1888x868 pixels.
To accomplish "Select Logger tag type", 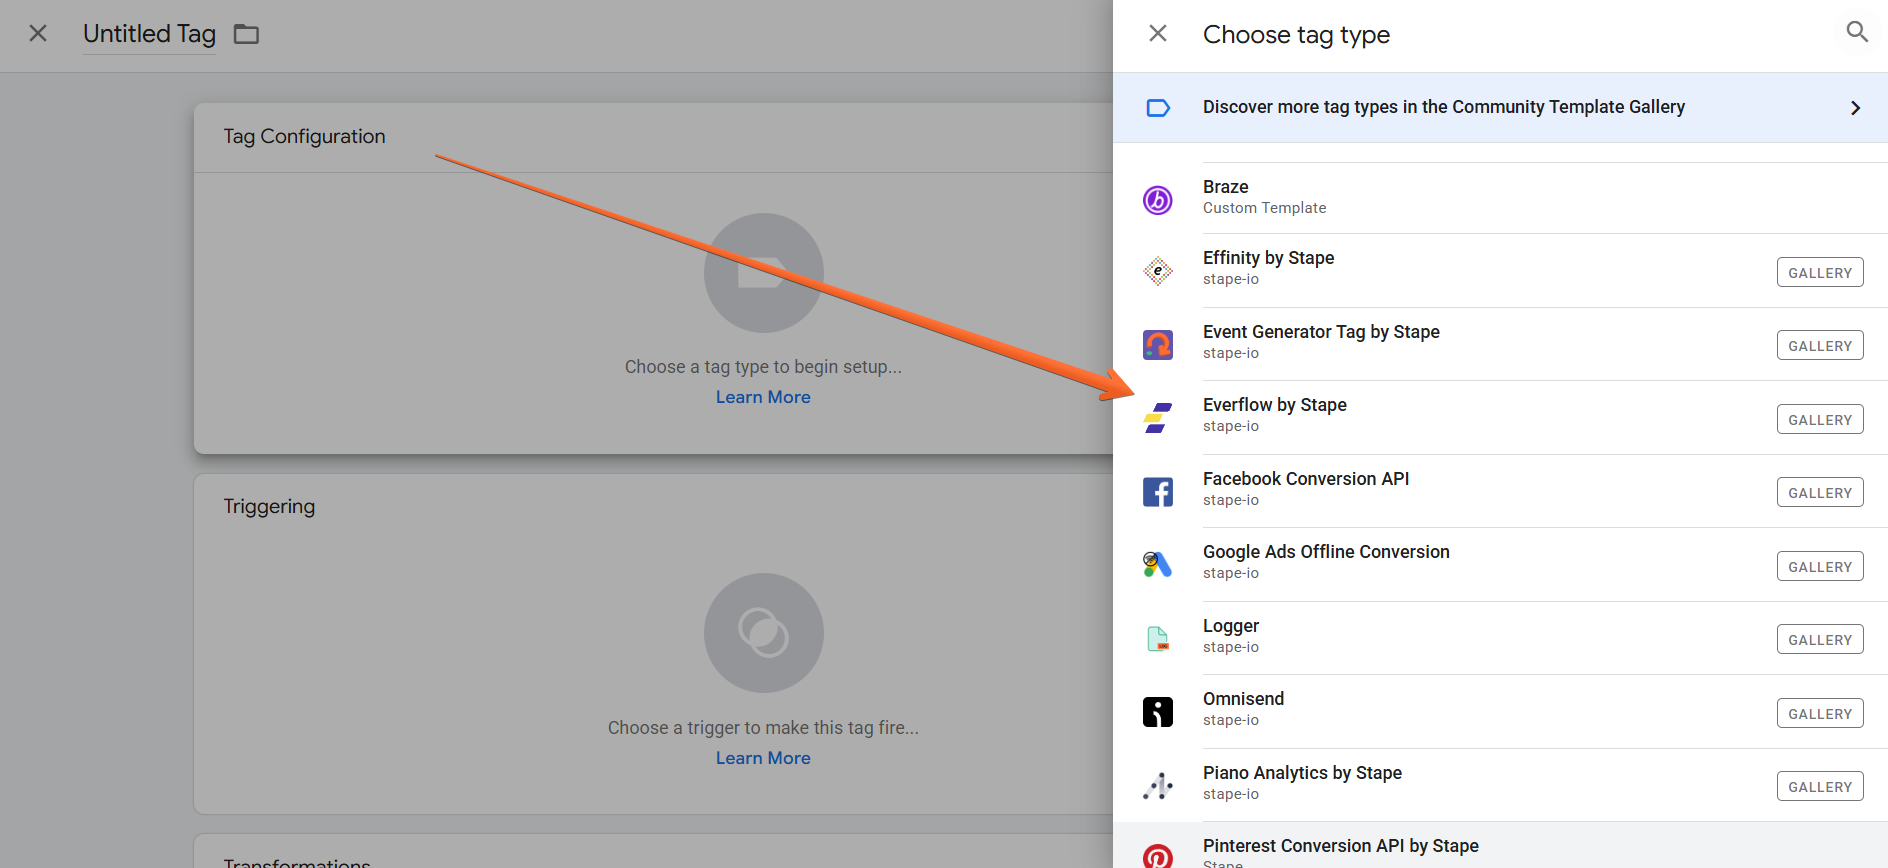I will click(1500, 638).
